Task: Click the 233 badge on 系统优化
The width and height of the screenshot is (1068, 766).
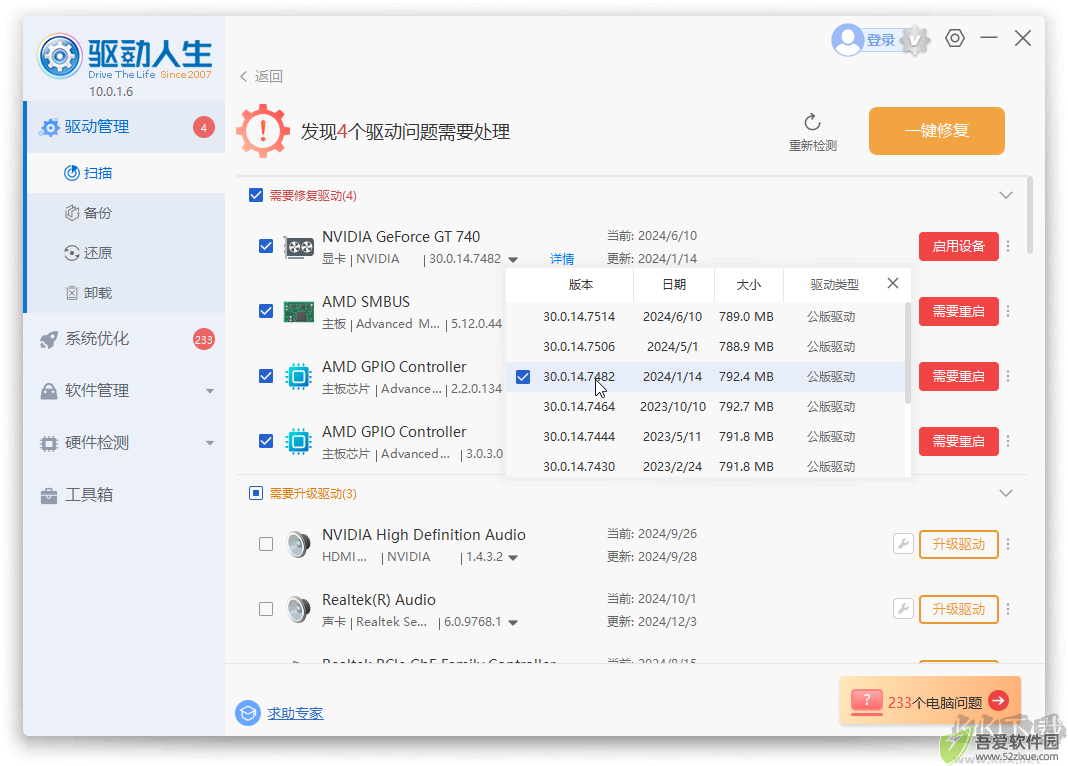Action: coord(204,339)
